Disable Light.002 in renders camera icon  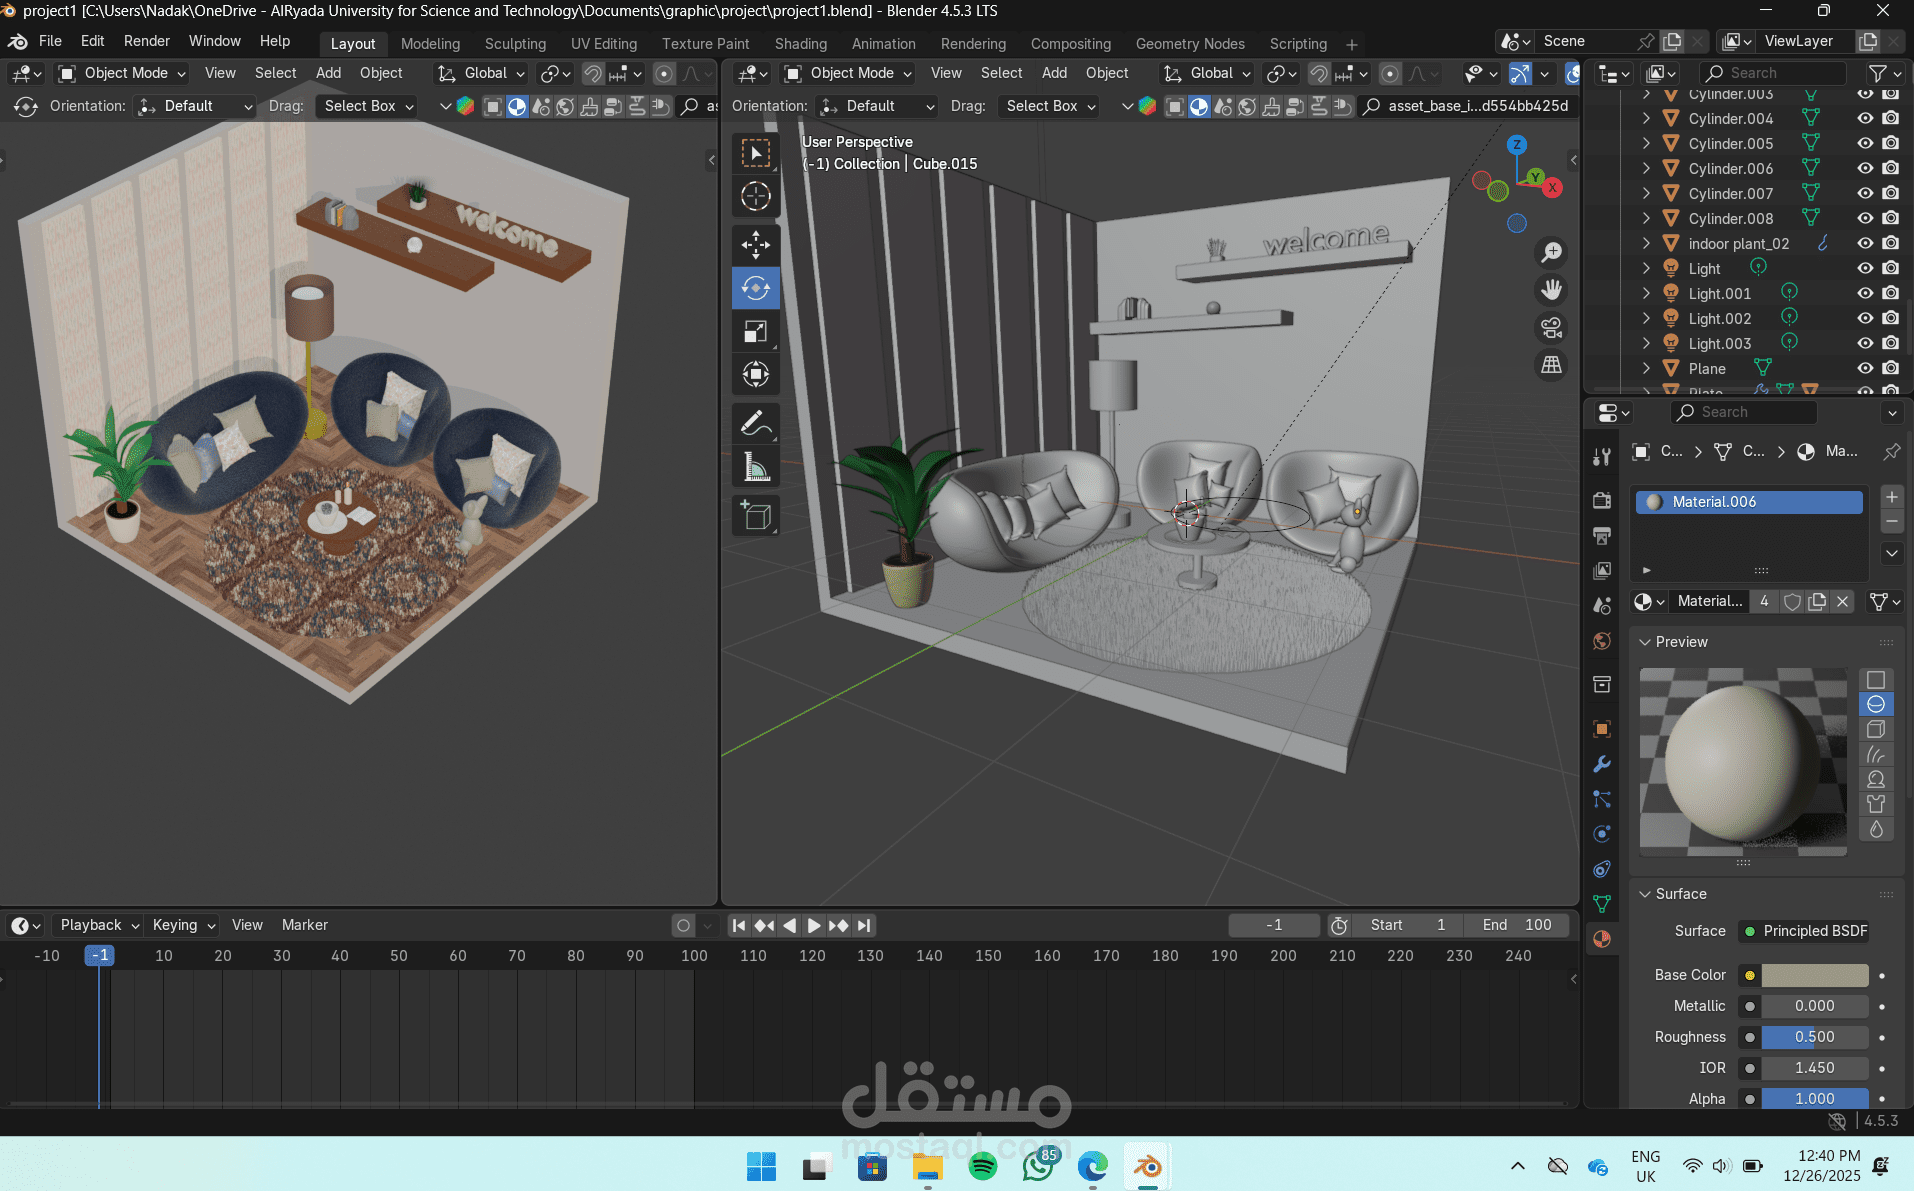(1890, 318)
